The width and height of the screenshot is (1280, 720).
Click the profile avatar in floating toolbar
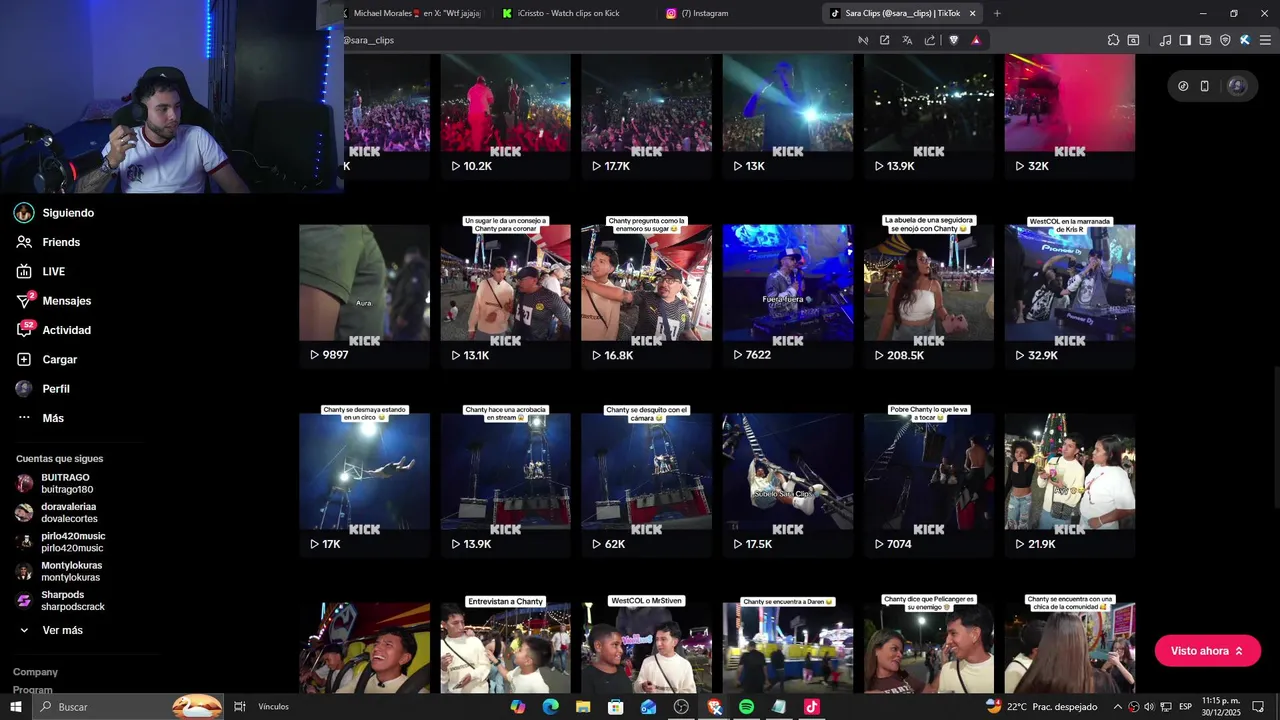[x=1237, y=86]
